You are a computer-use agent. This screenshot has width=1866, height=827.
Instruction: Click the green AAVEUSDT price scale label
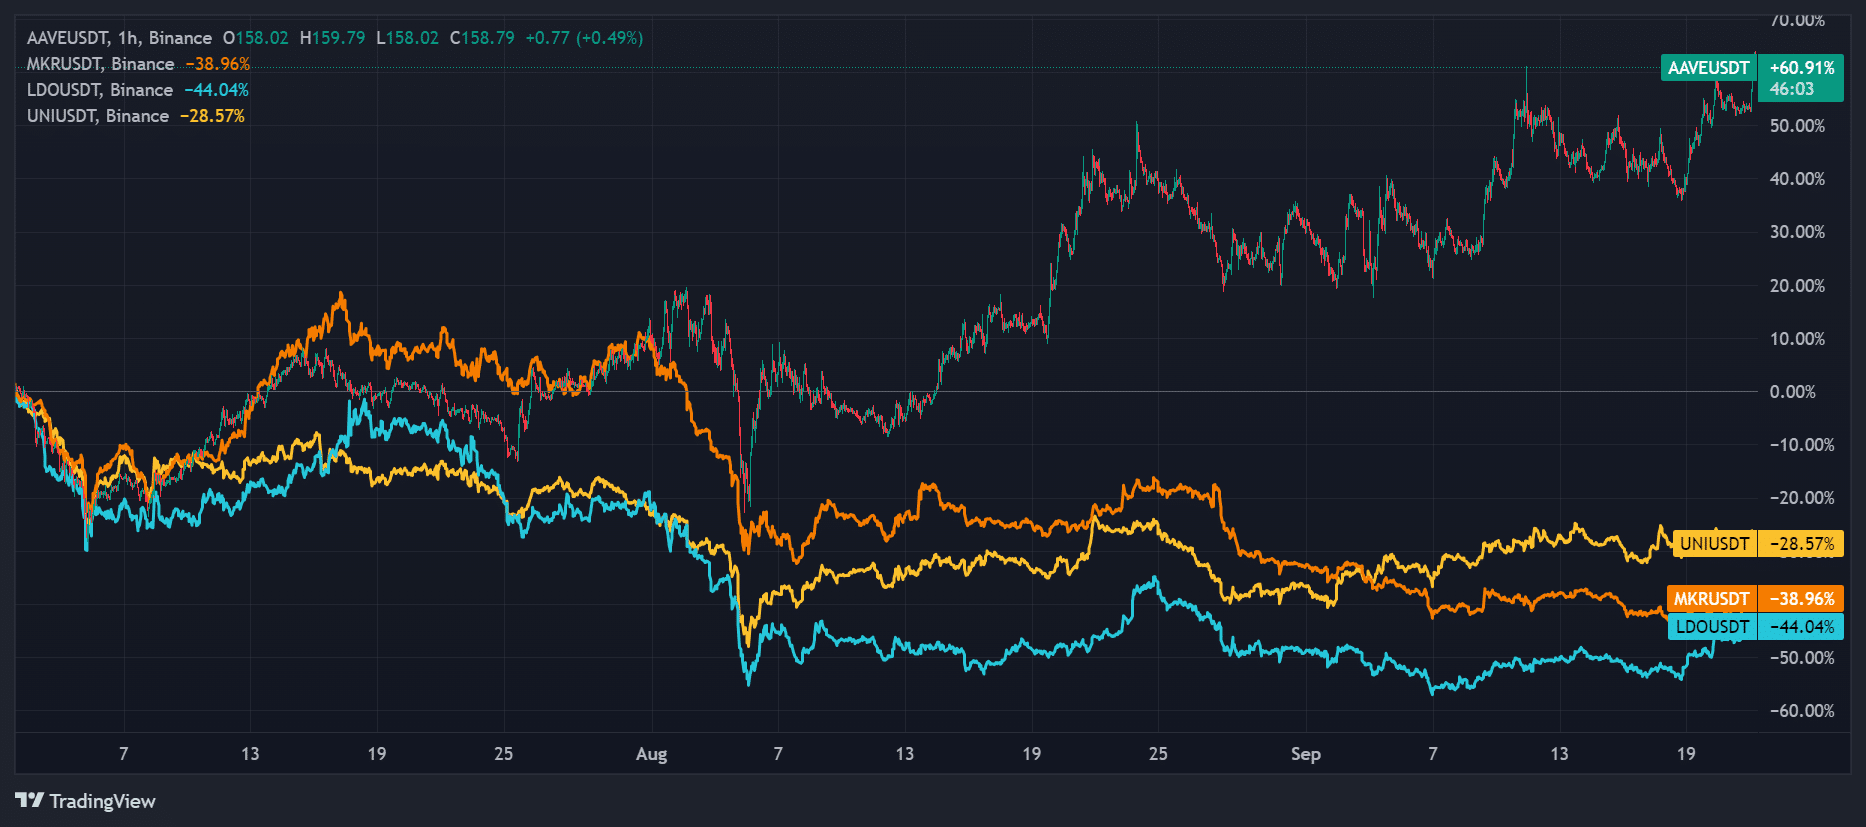click(x=1709, y=68)
